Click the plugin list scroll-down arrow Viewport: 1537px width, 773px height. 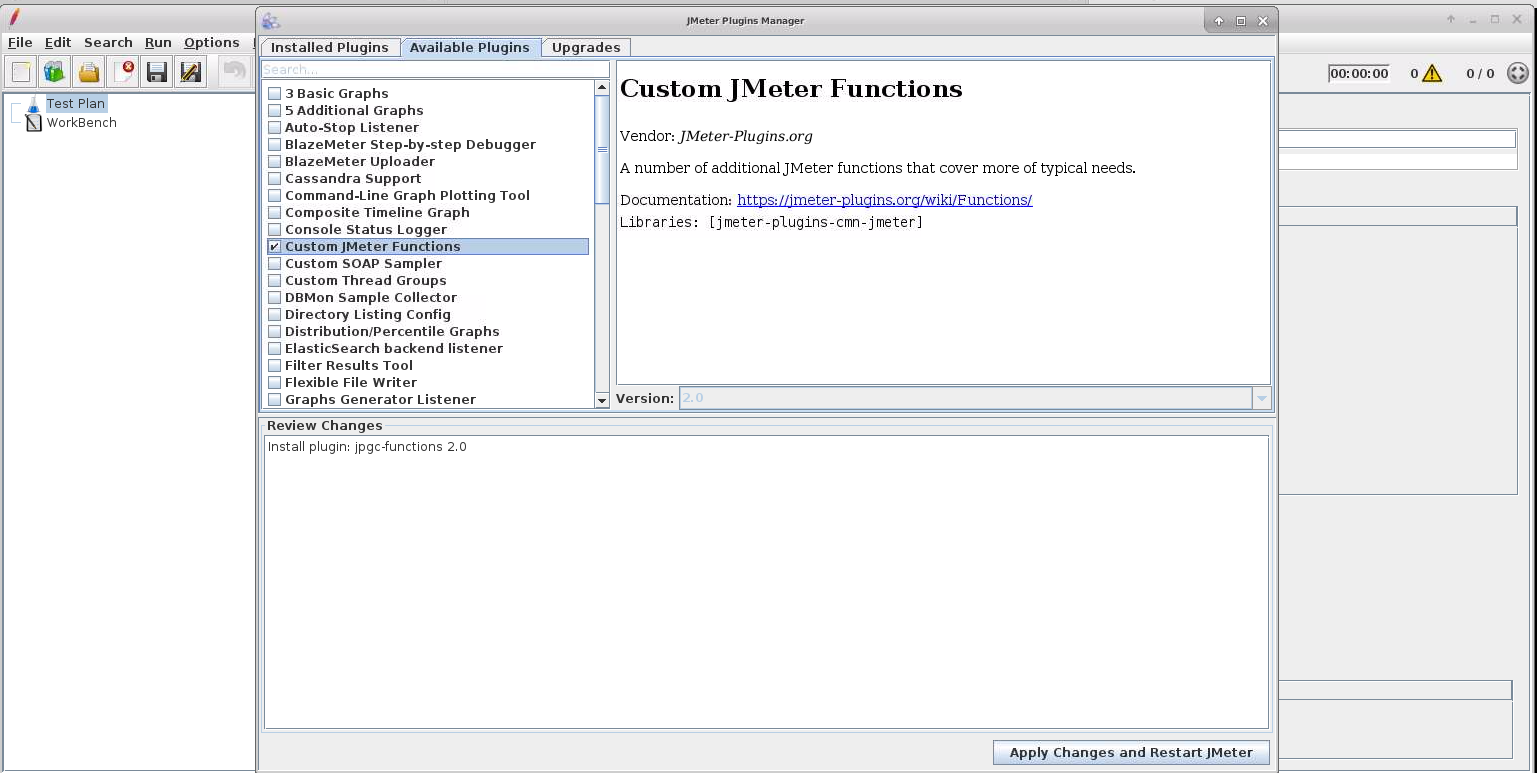[x=602, y=400]
